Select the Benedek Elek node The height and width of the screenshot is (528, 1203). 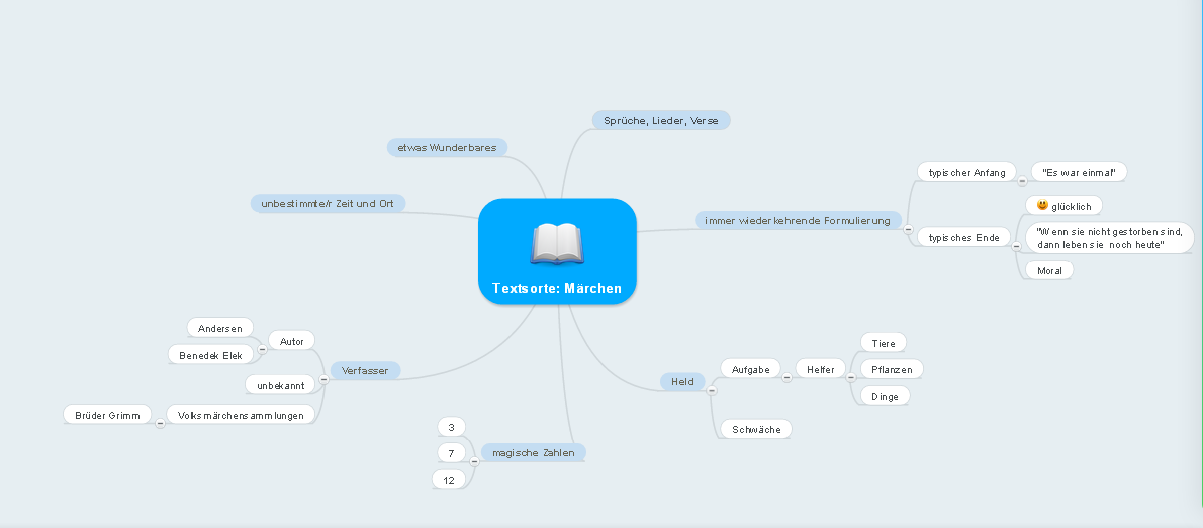pos(211,355)
